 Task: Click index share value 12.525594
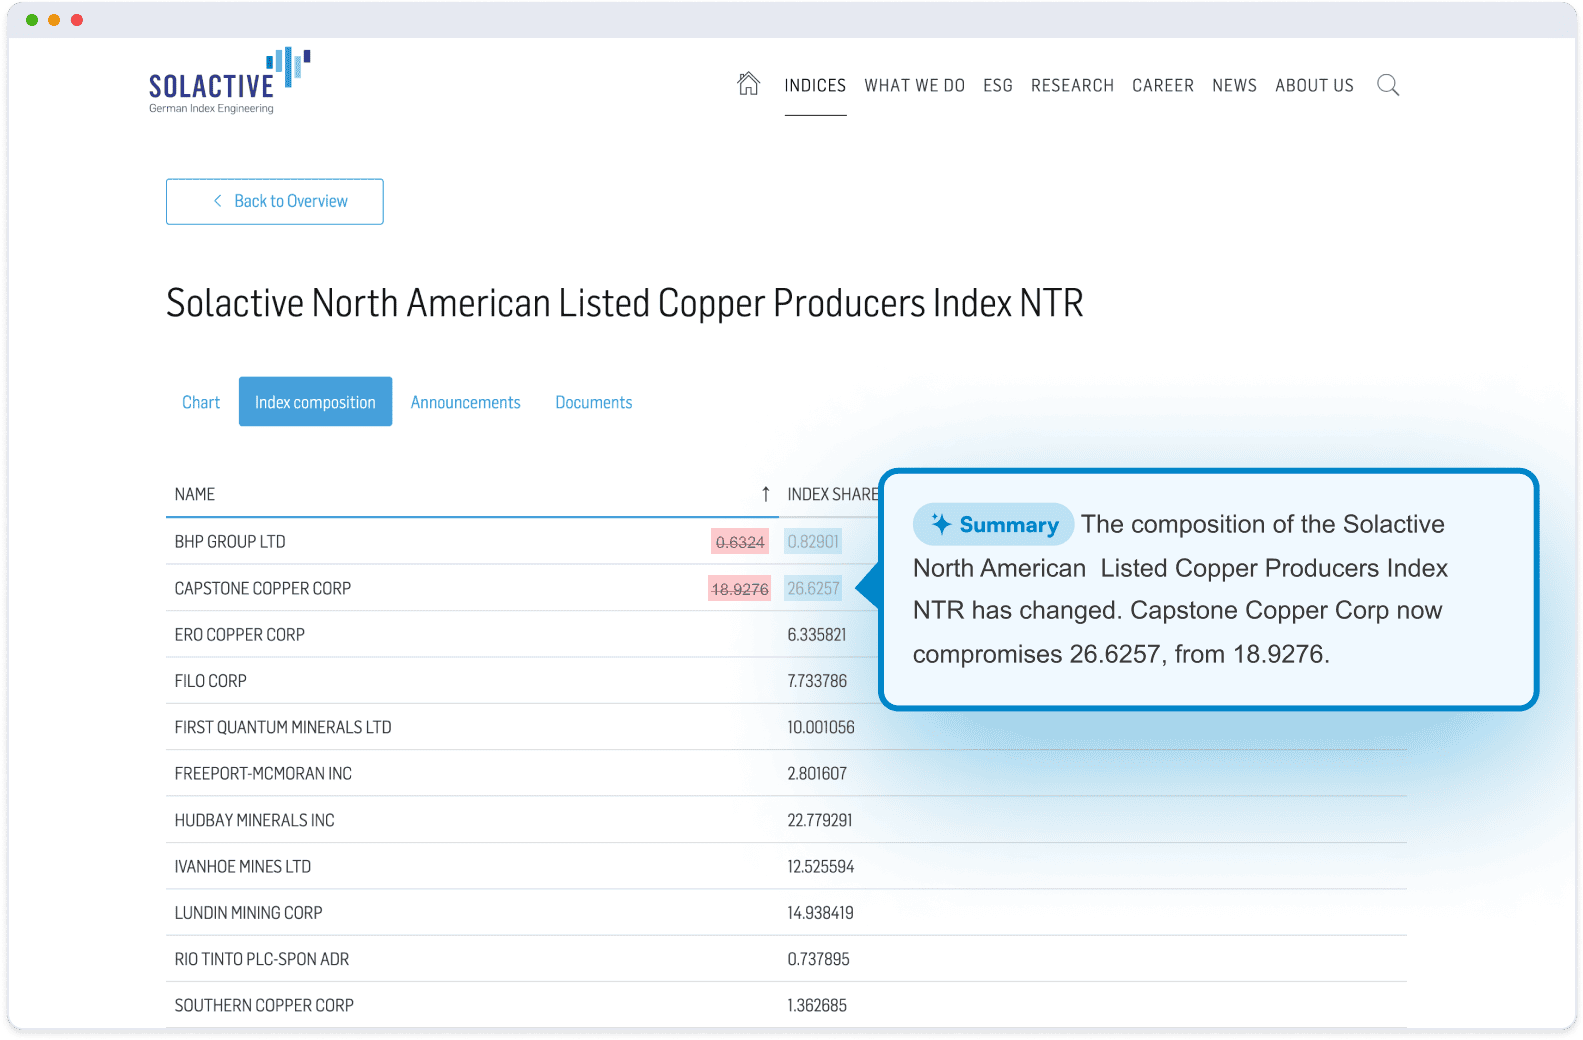[821, 866]
